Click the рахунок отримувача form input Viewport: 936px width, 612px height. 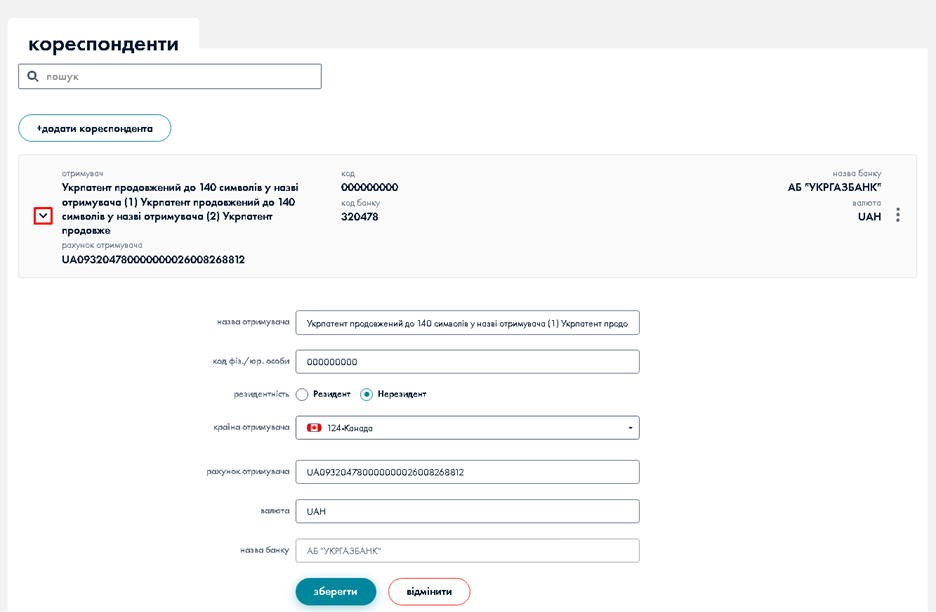pos(467,472)
